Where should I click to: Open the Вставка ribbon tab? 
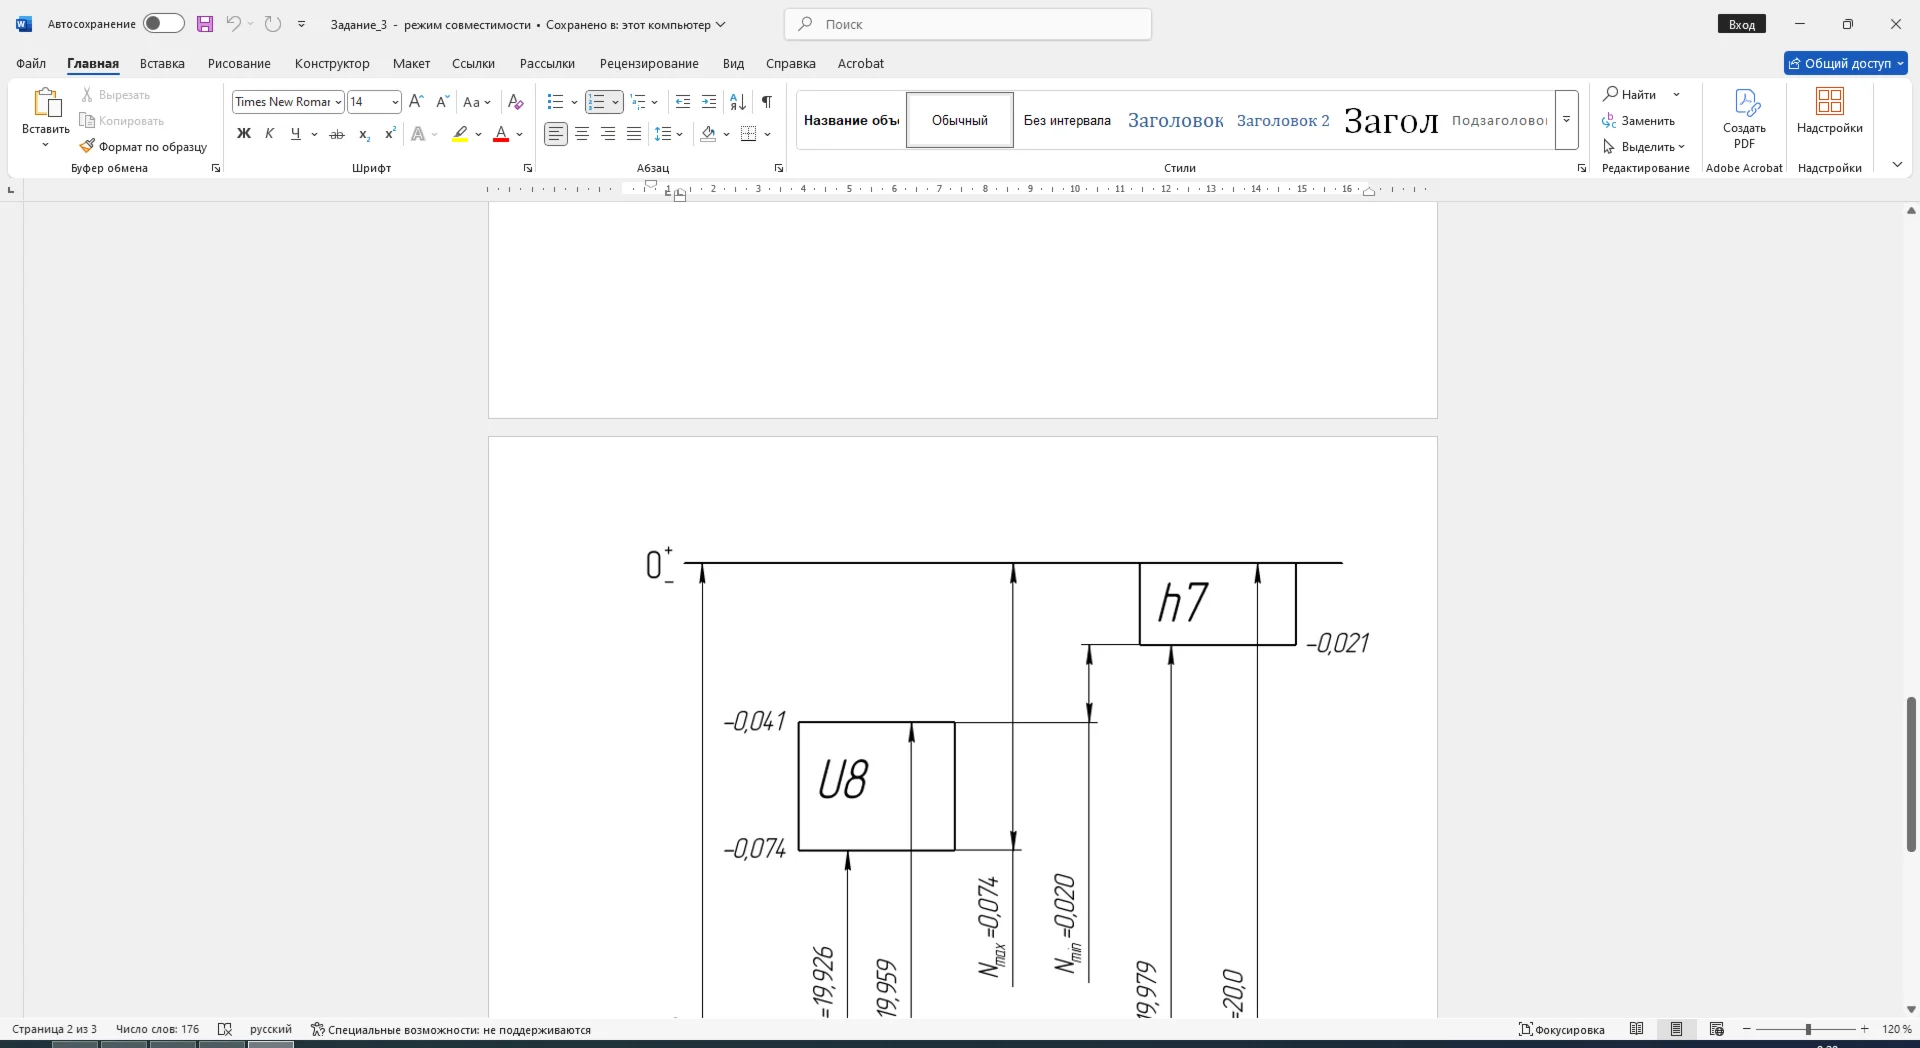click(x=162, y=63)
